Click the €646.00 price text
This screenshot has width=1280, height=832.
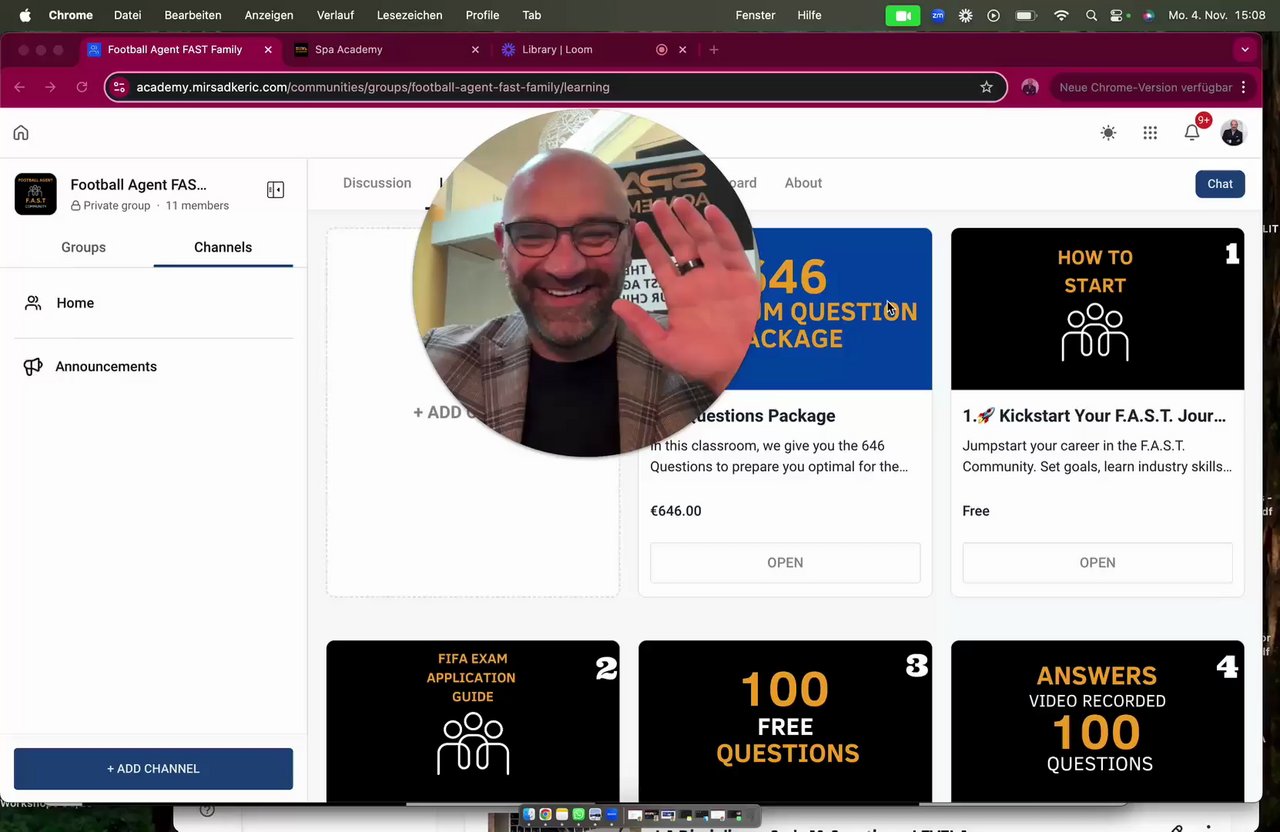676,511
